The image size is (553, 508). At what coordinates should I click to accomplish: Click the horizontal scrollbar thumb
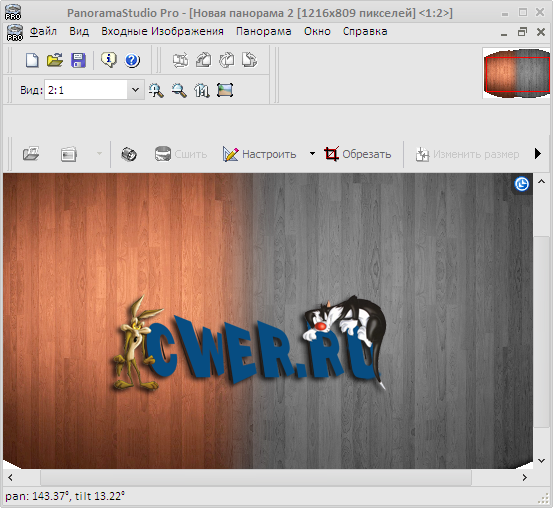pos(256,478)
